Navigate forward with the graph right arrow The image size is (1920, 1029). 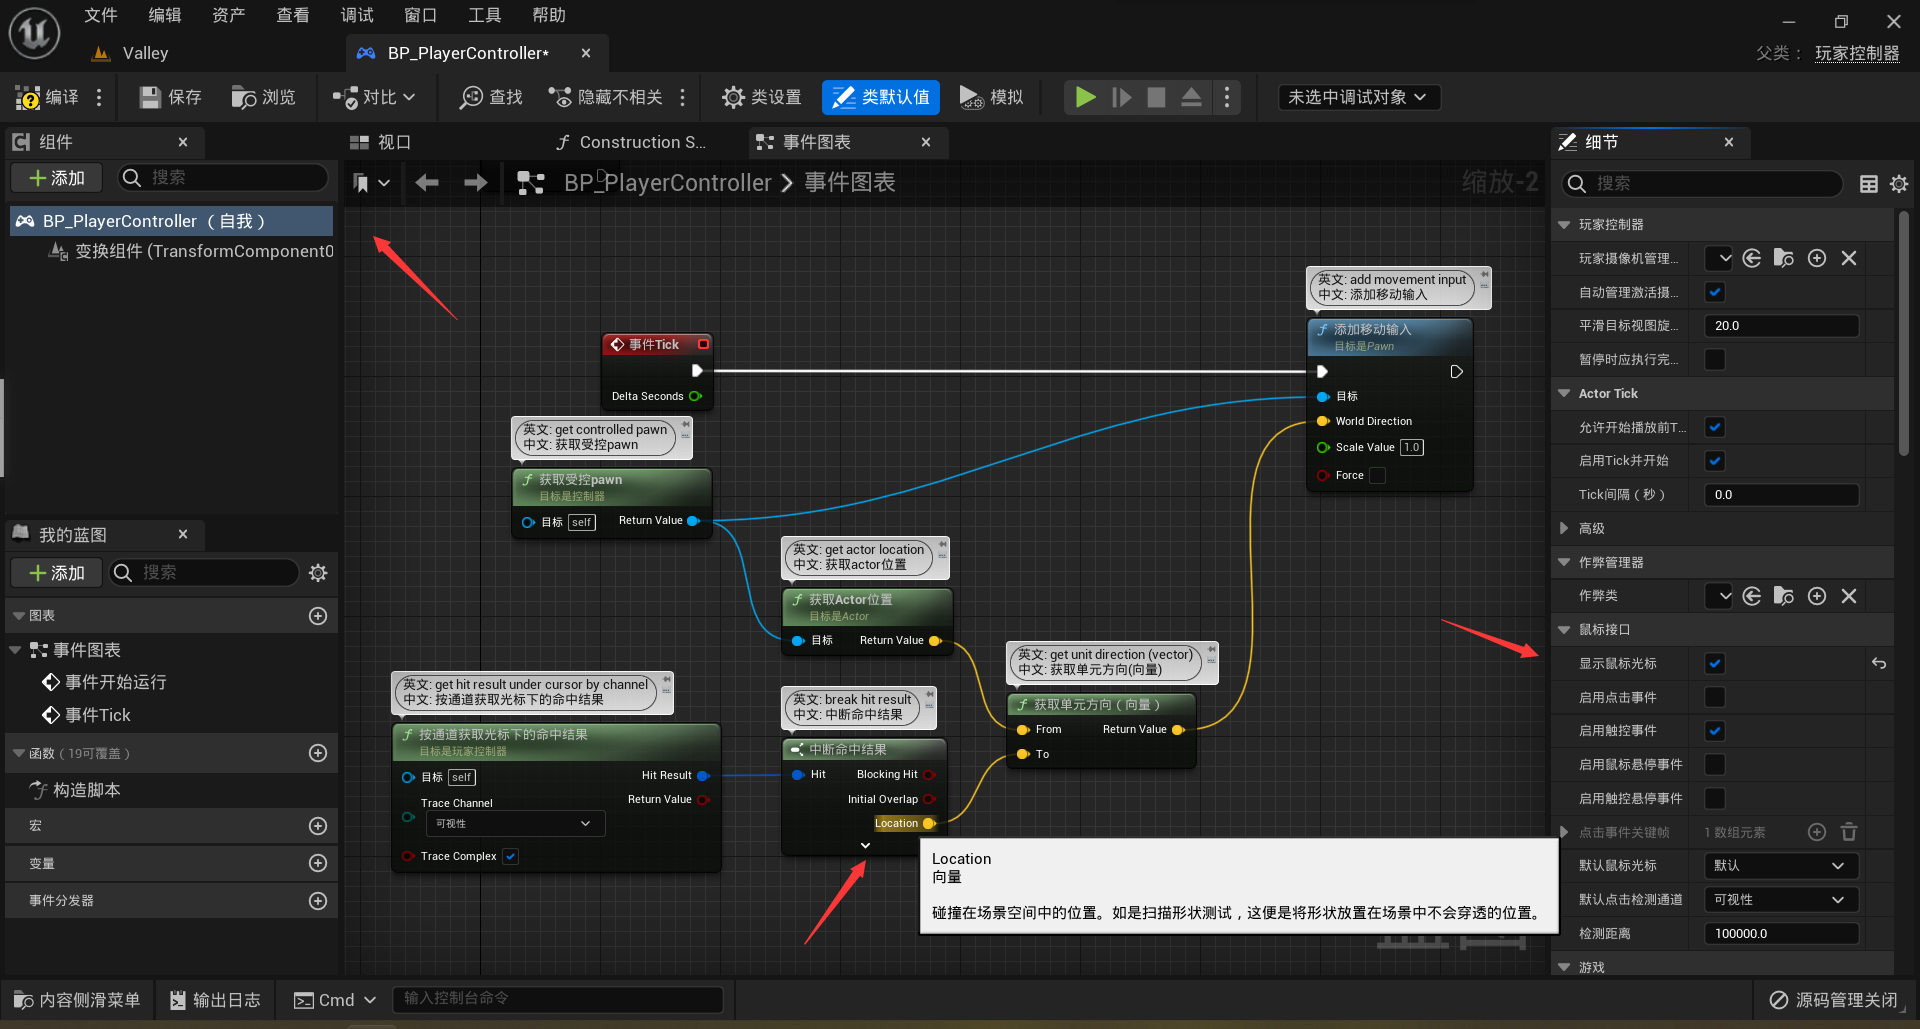click(476, 182)
